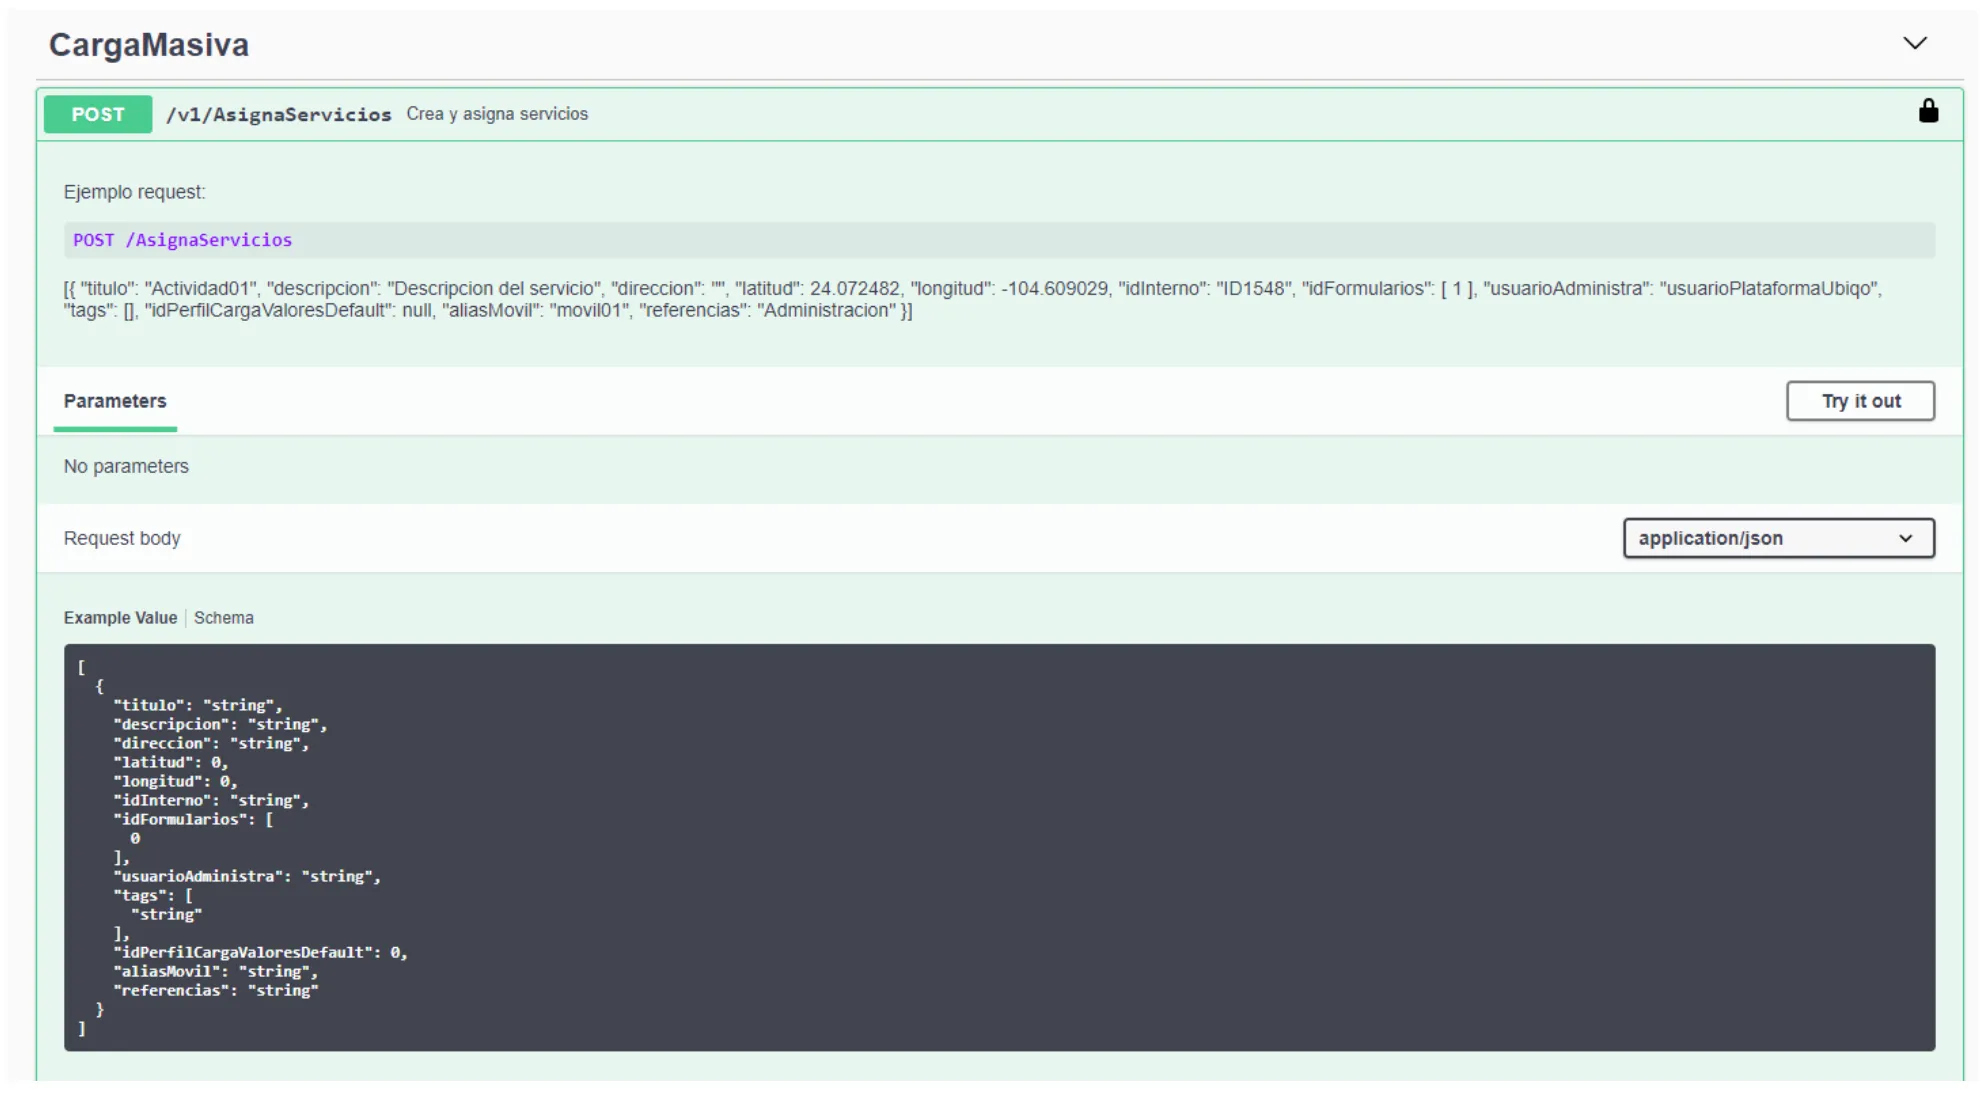Click the "usuarioAdministra": "string" line

(x=247, y=876)
